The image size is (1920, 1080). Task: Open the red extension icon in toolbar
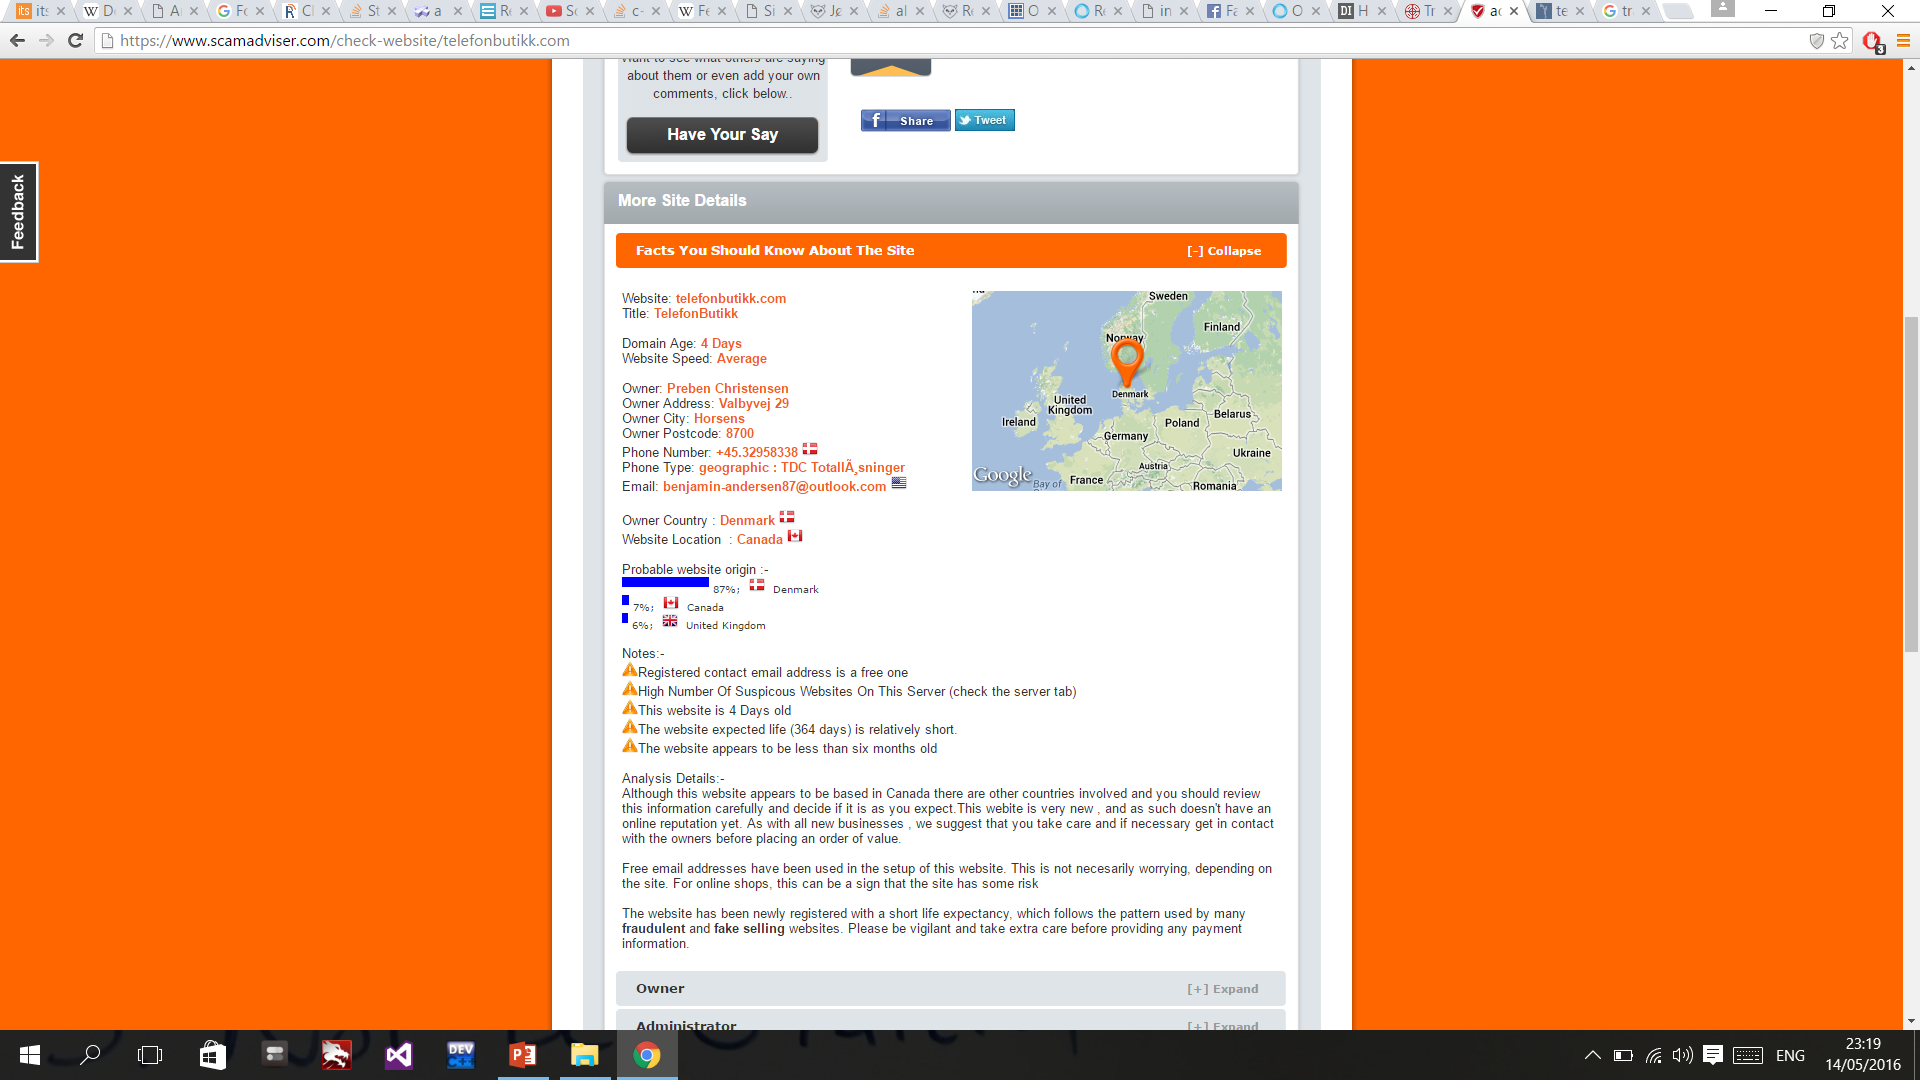pyautogui.click(x=1873, y=42)
